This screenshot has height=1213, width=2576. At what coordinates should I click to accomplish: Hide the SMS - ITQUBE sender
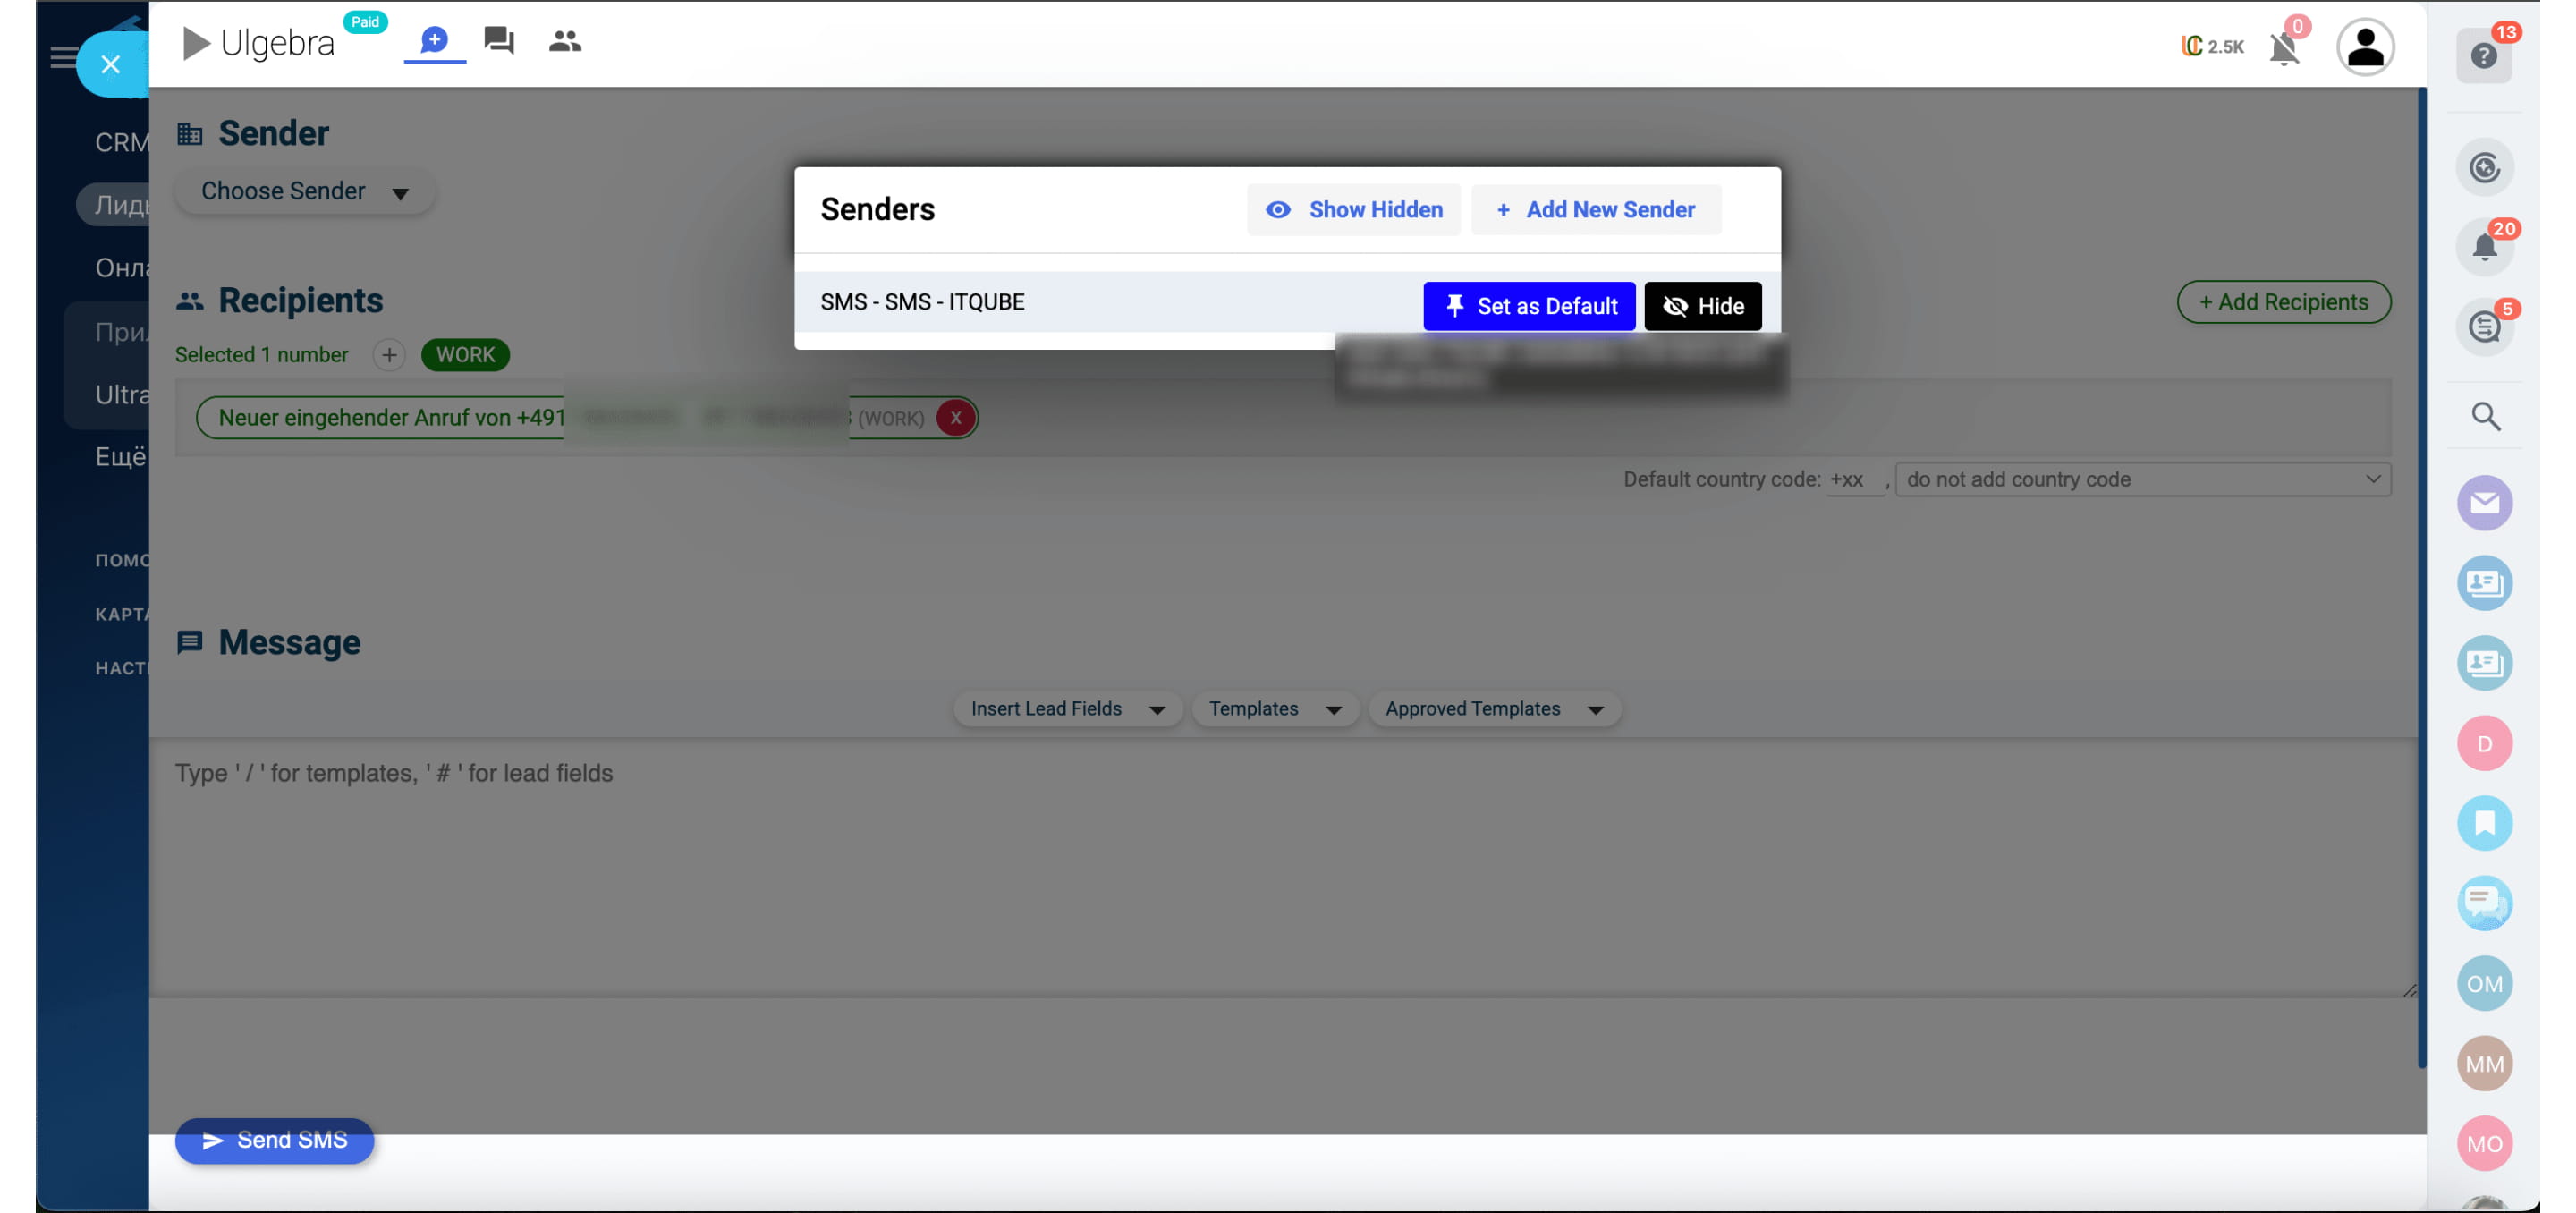click(1702, 306)
